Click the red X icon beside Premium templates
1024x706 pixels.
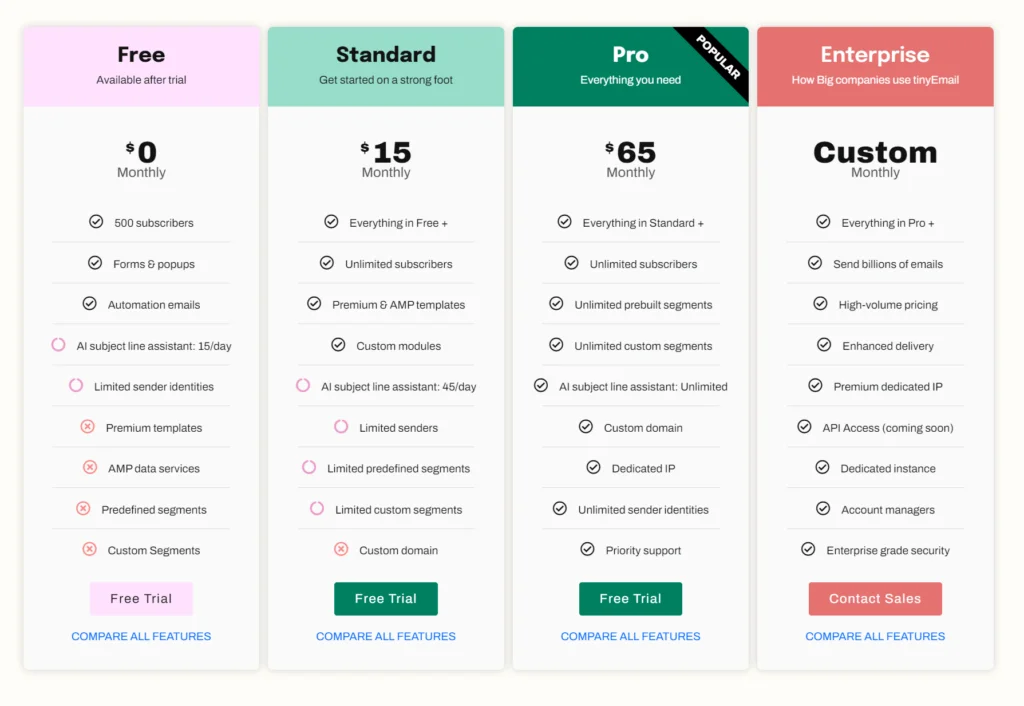pos(88,427)
